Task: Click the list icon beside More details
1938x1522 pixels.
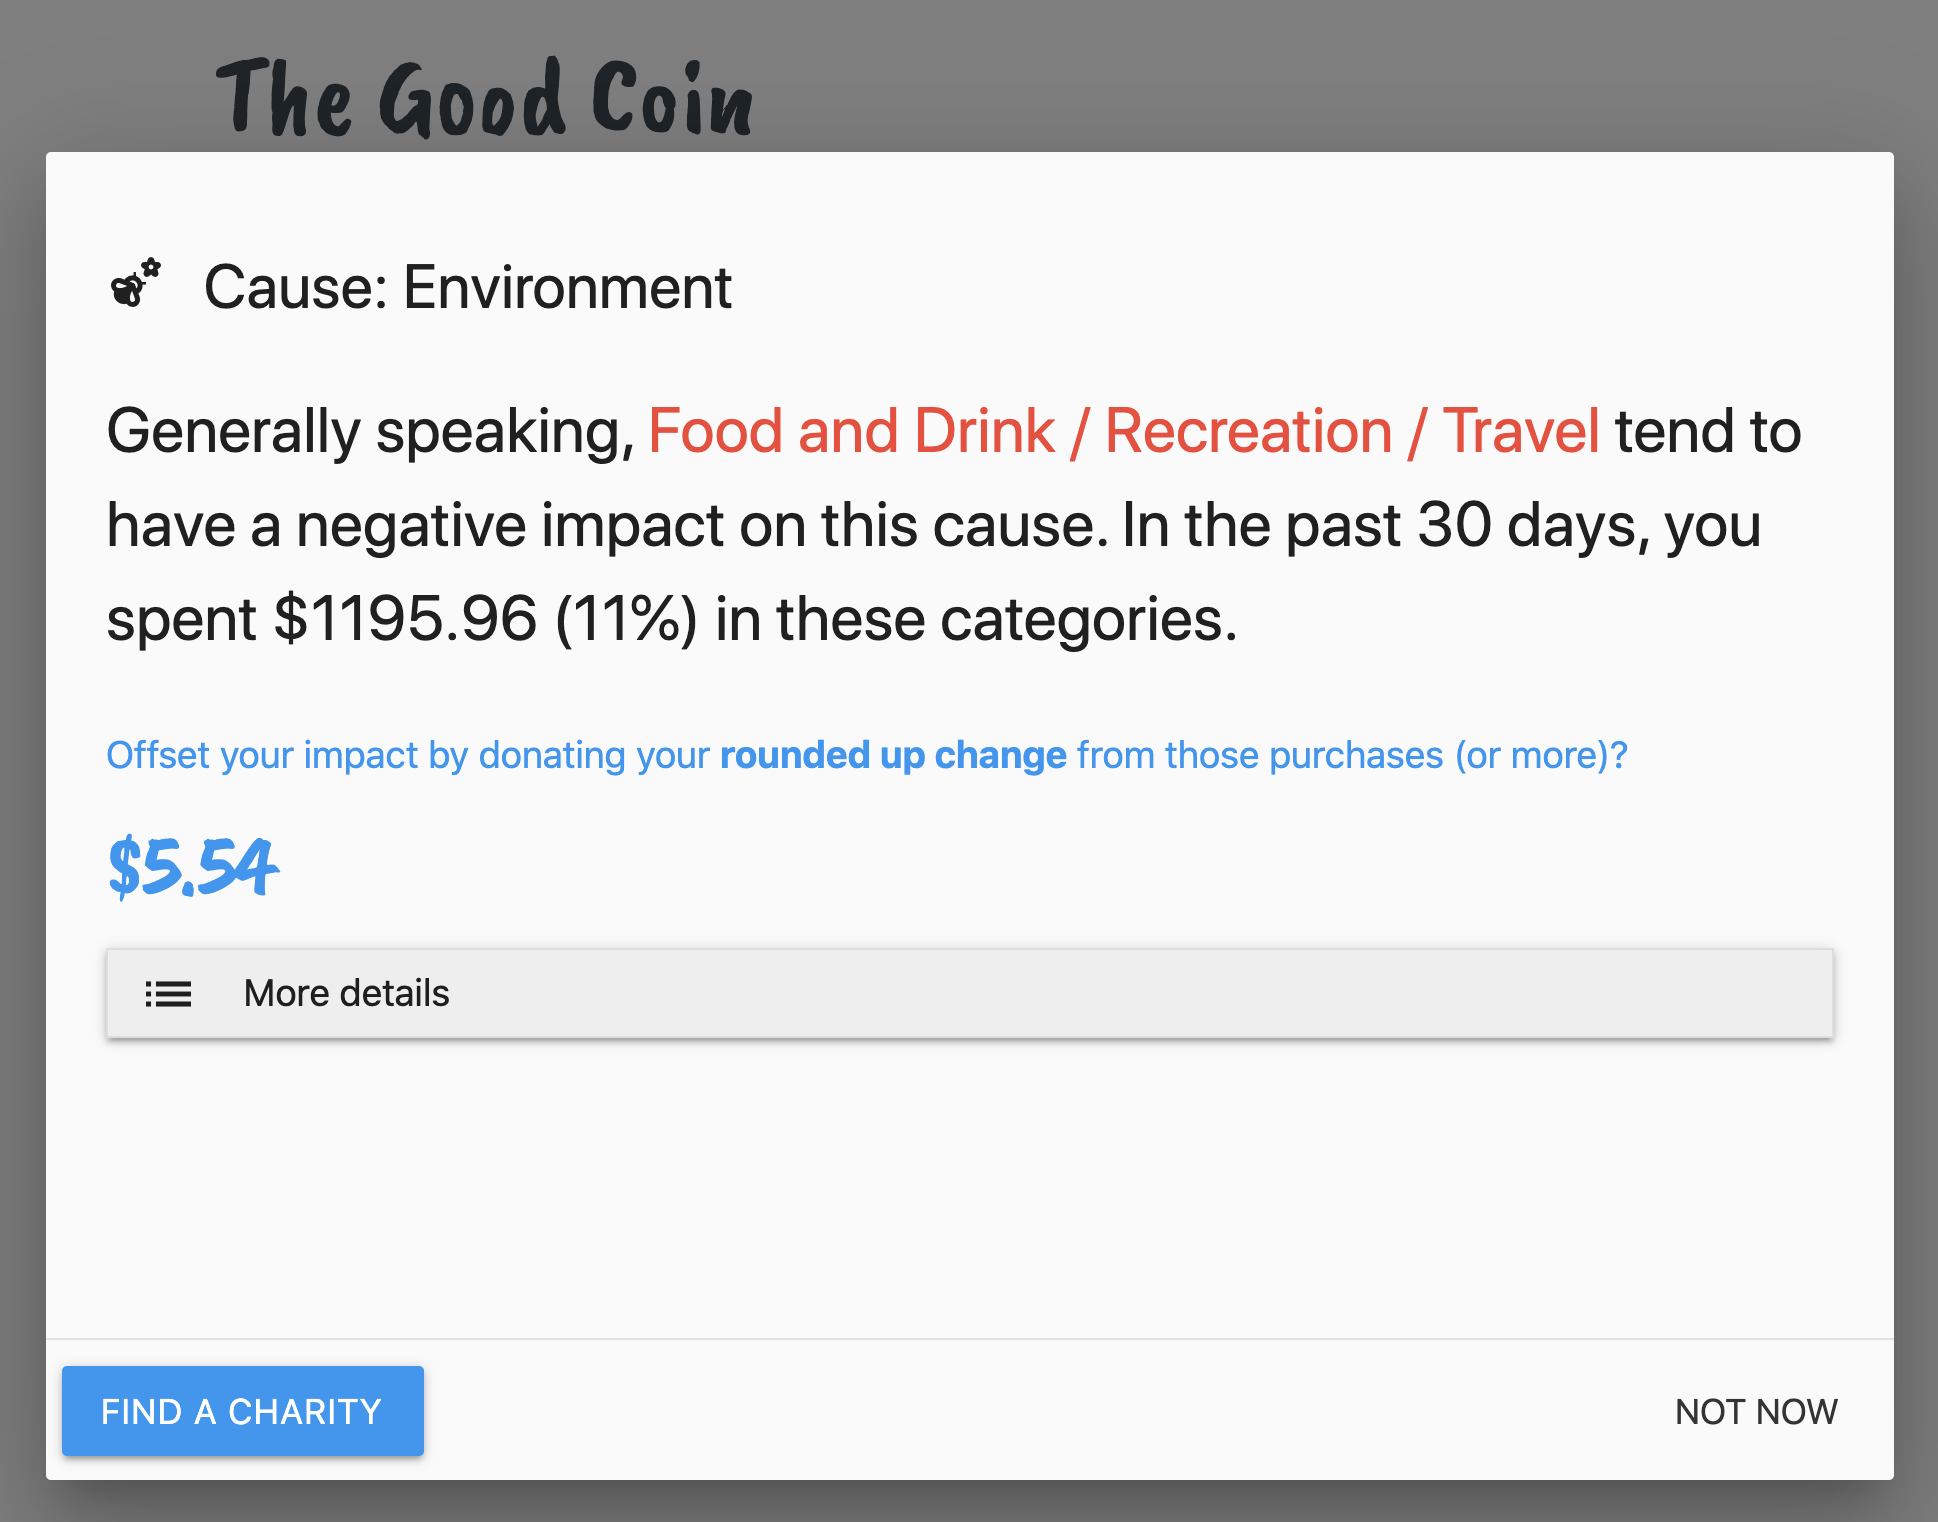Action: pyautogui.click(x=168, y=994)
